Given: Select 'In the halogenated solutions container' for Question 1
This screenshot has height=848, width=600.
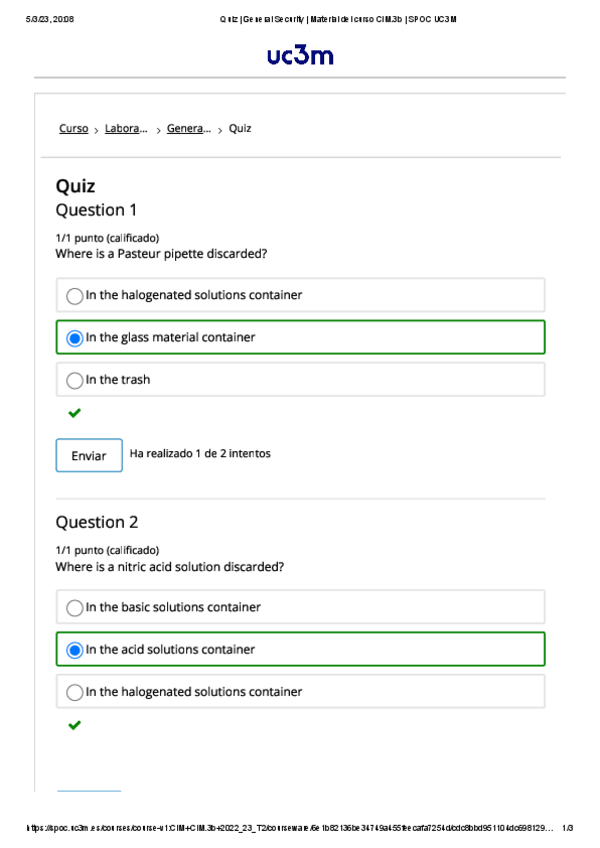Looking at the screenshot, I should pos(75,296).
